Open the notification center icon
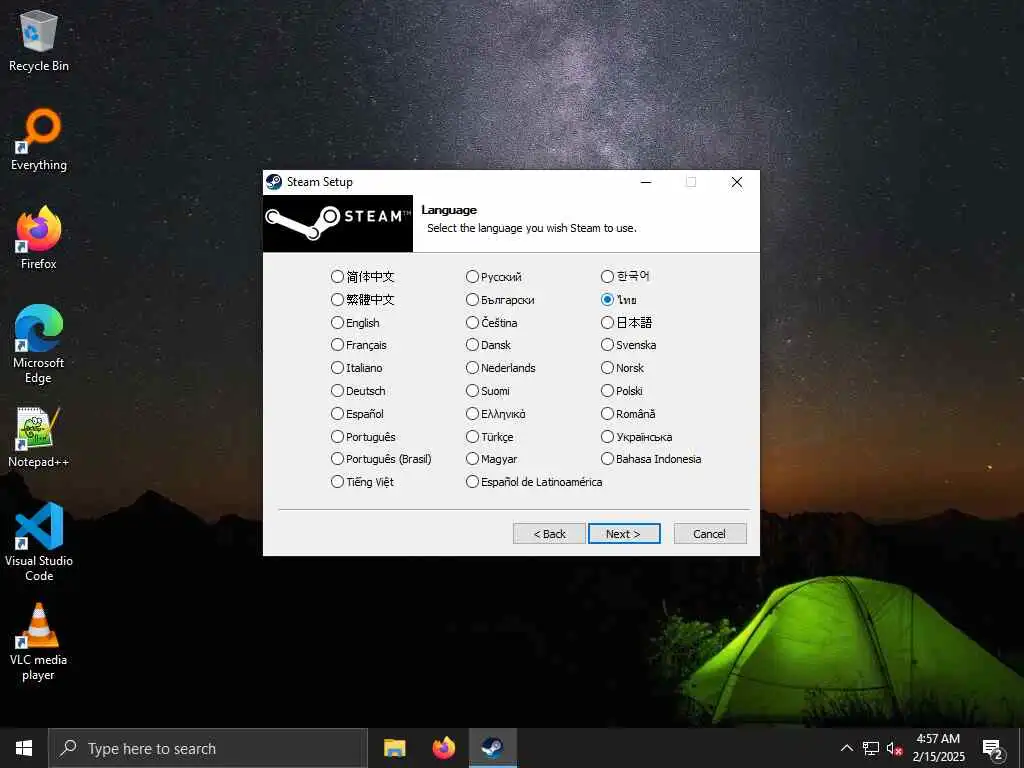1024x768 pixels. click(993, 749)
